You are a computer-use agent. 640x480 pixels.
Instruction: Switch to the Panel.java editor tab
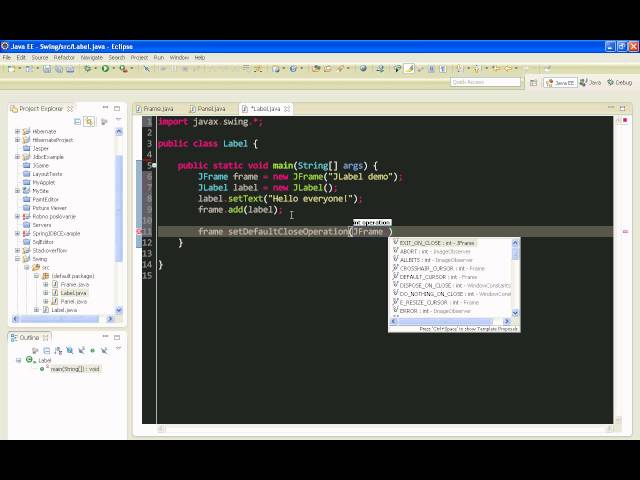click(x=208, y=109)
